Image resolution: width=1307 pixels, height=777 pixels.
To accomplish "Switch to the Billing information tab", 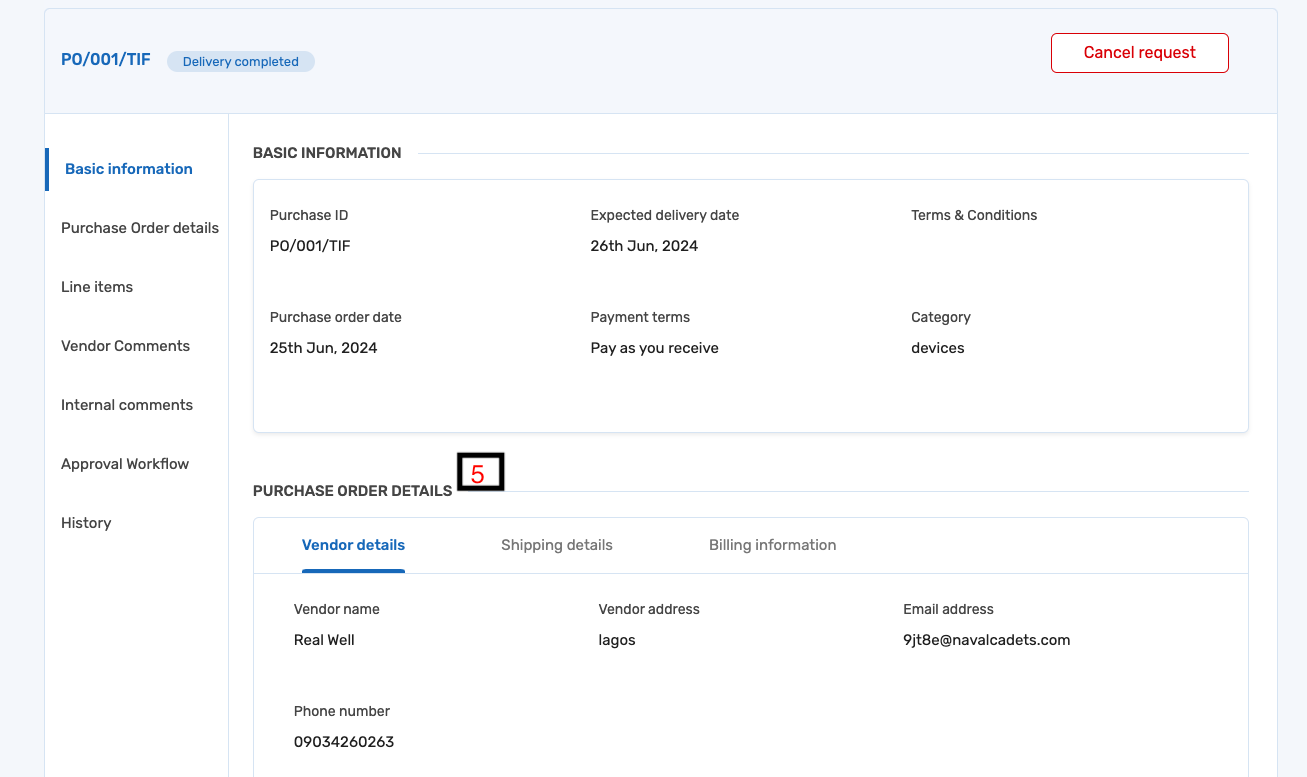I will [772, 545].
